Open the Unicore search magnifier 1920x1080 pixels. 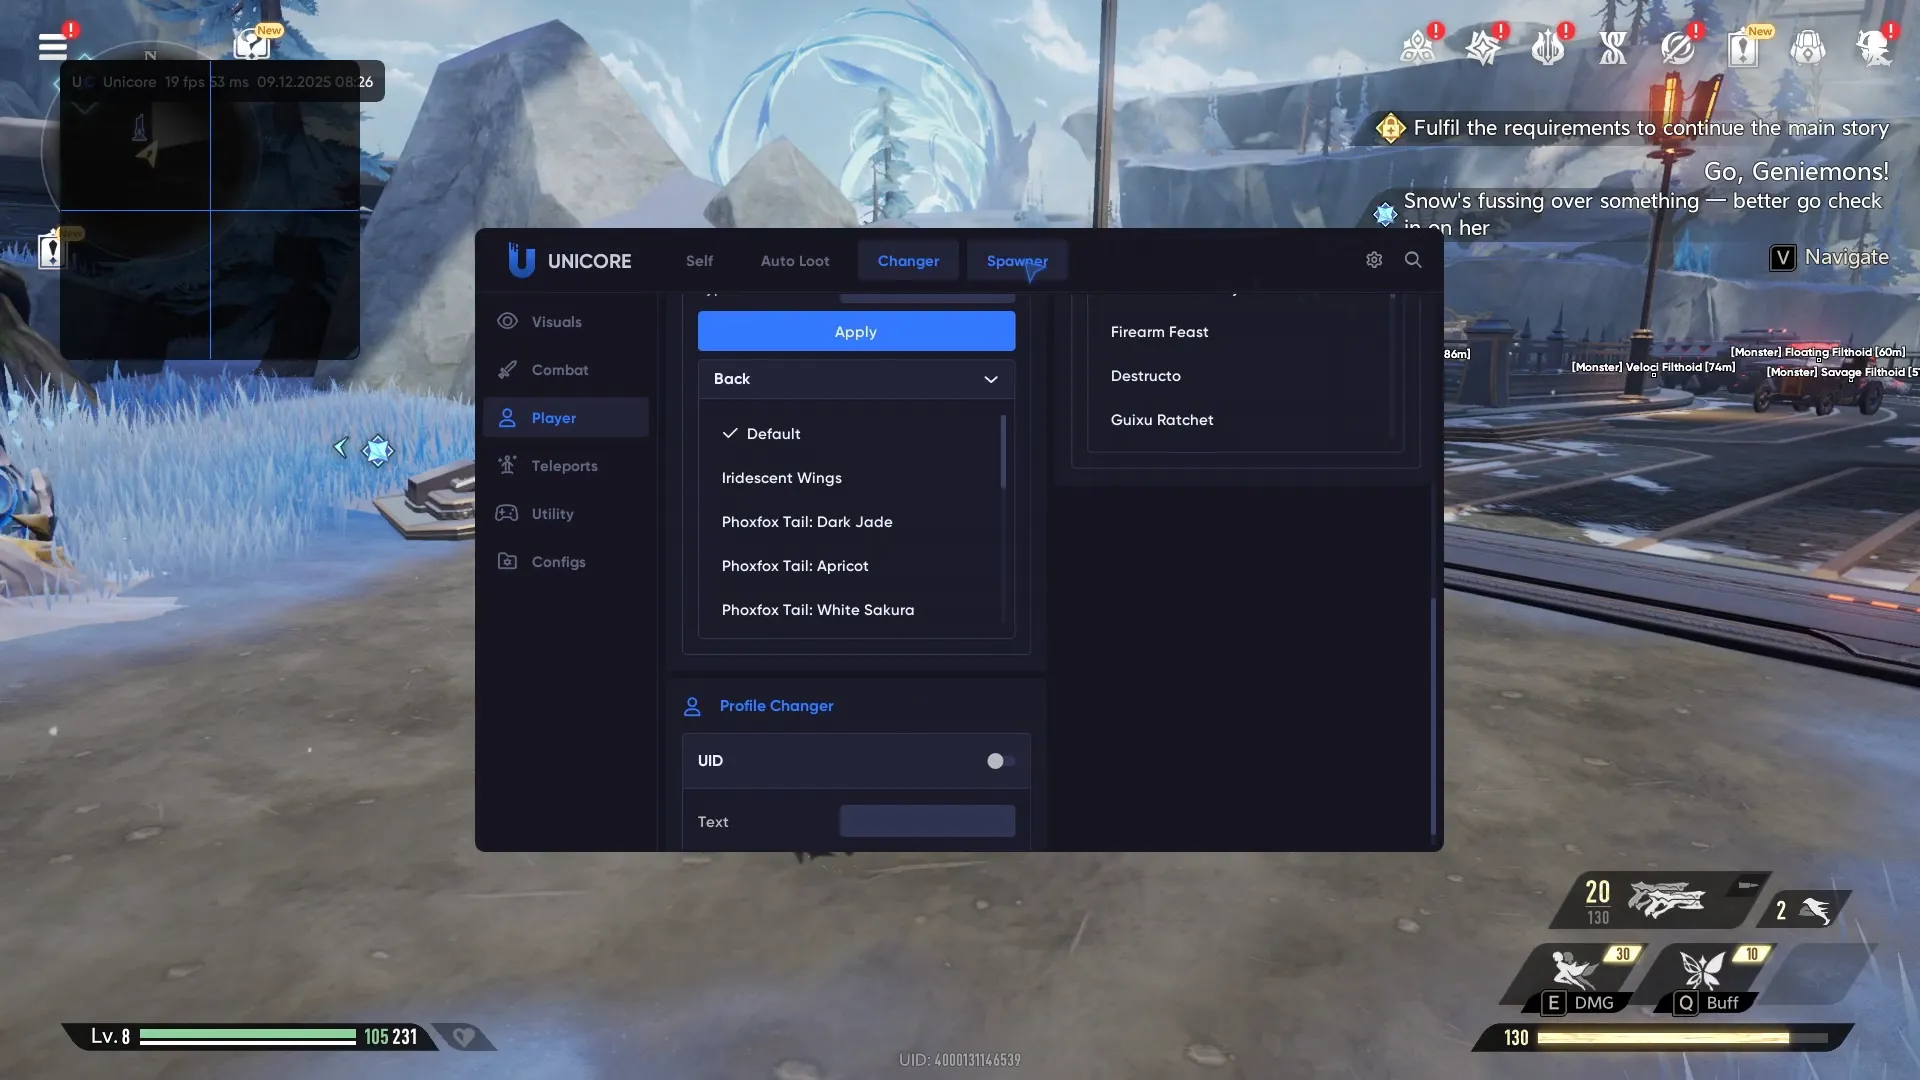coord(1413,259)
